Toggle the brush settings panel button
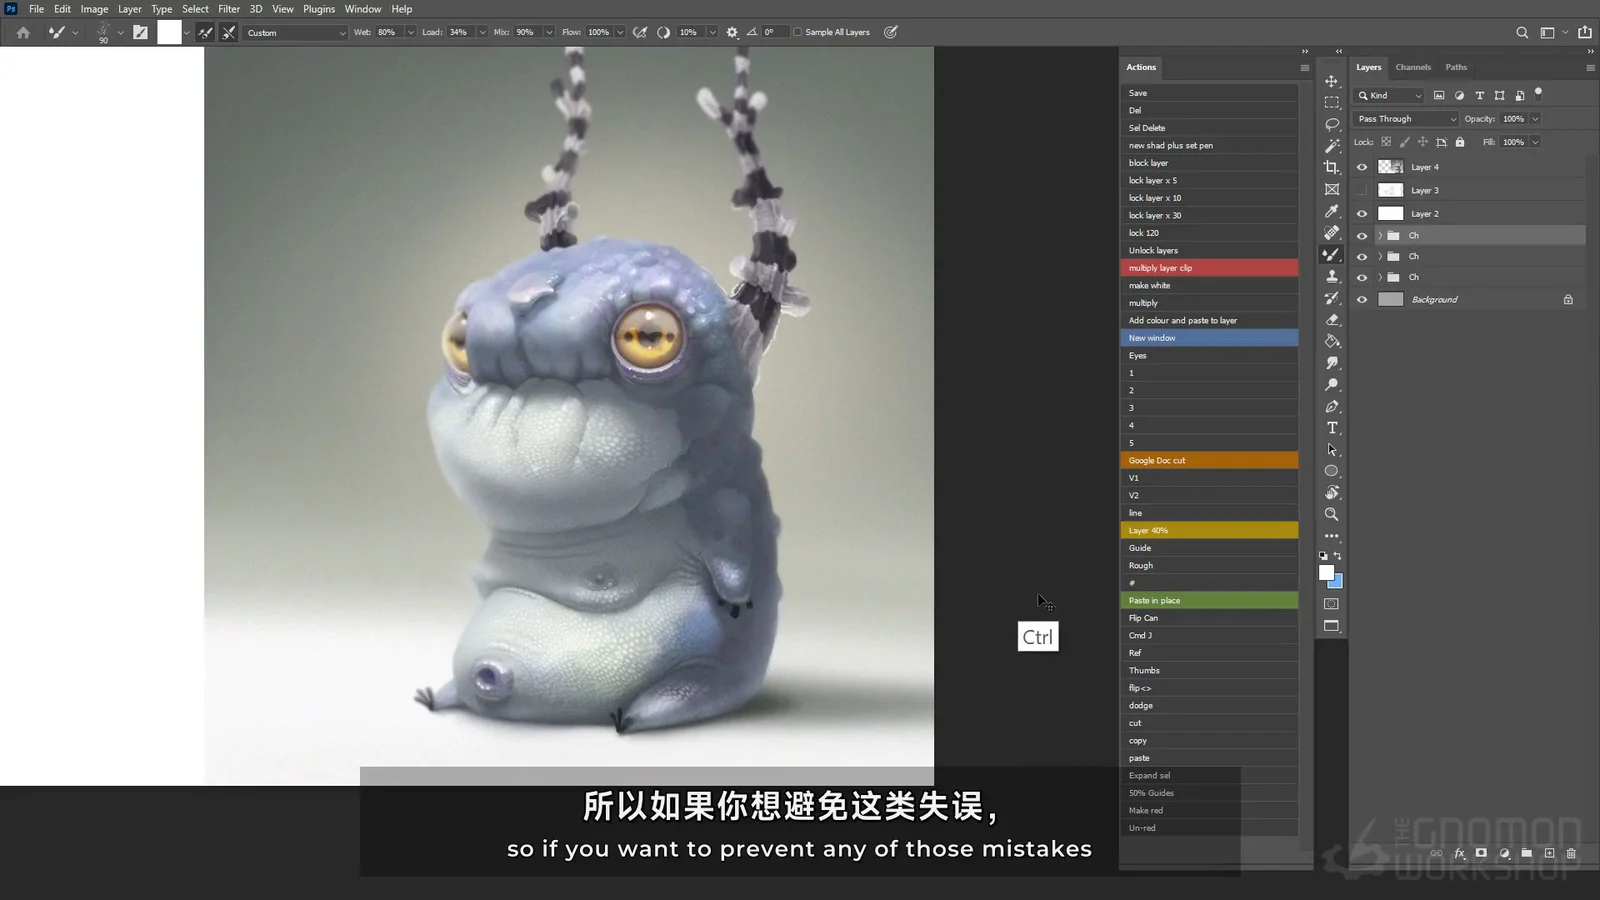 (x=140, y=32)
